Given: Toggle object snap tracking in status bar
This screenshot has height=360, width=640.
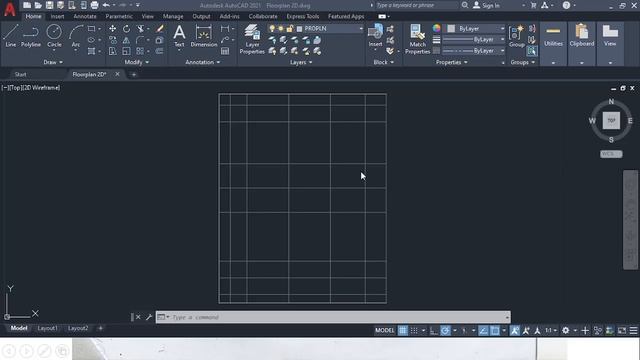Looking at the screenshot, I should click(x=483, y=330).
